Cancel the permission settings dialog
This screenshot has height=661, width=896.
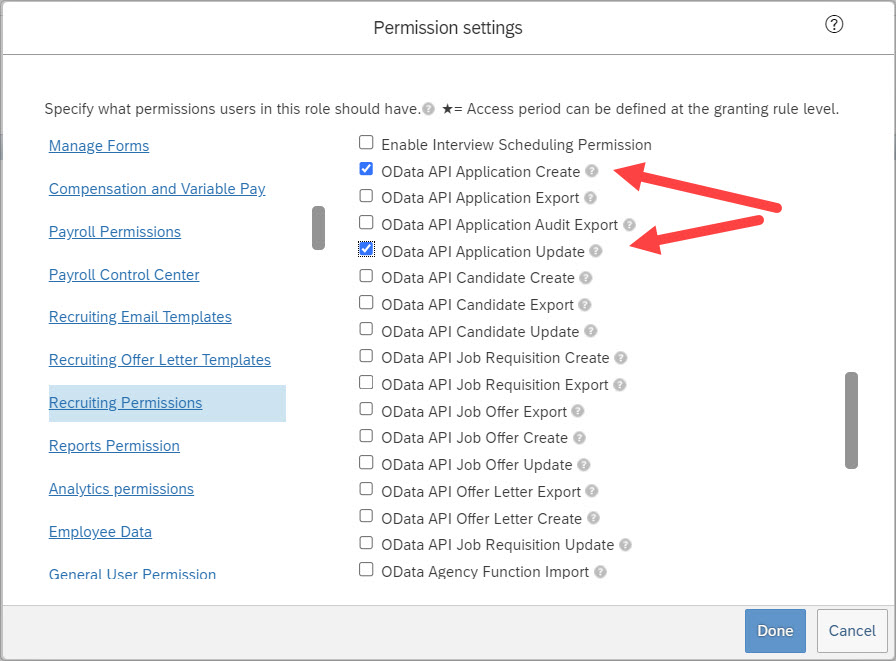[x=852, y=631]
